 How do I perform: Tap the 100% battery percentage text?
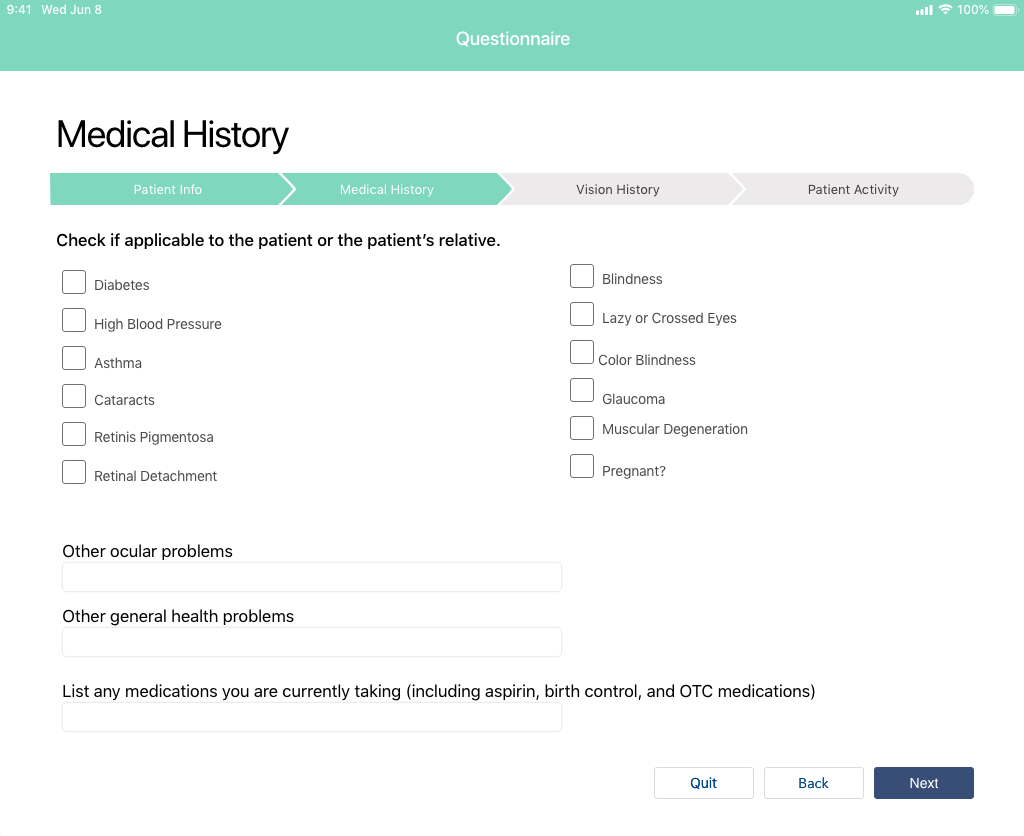(972, 10)
